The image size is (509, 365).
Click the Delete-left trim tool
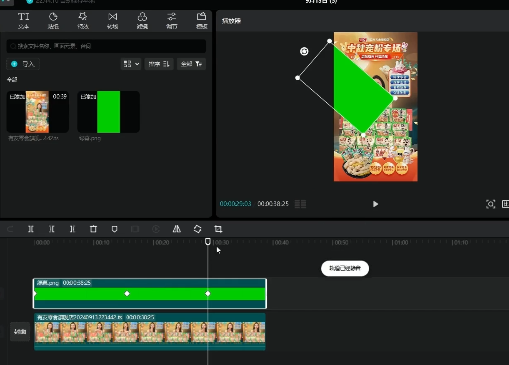(51, 229)
